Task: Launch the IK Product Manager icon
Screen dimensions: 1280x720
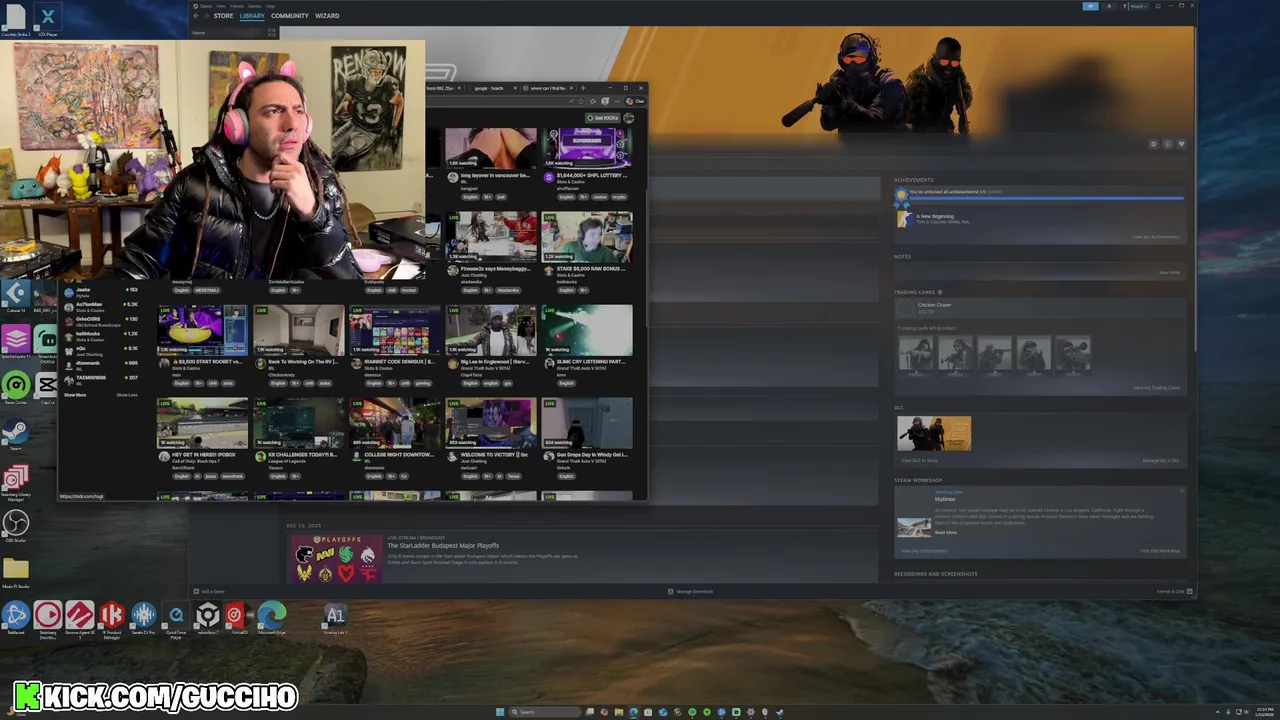Action: (111, 617)
